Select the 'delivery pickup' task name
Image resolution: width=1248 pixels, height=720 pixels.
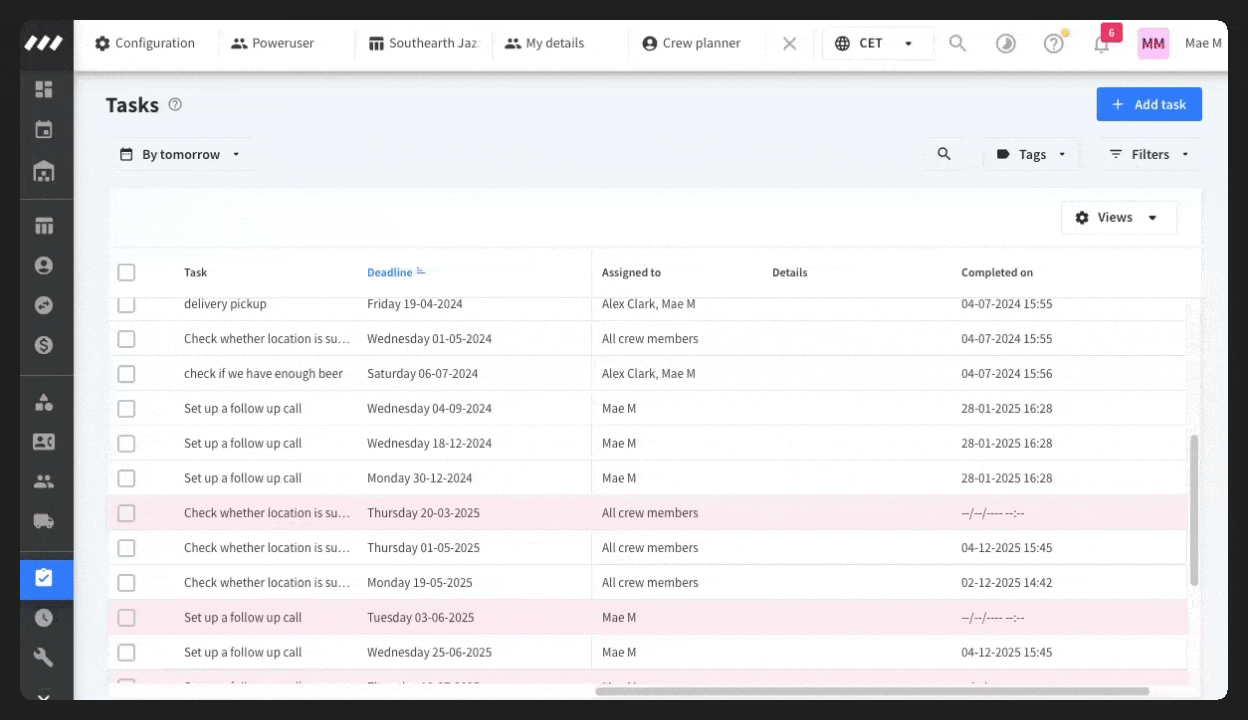[225, 304]
